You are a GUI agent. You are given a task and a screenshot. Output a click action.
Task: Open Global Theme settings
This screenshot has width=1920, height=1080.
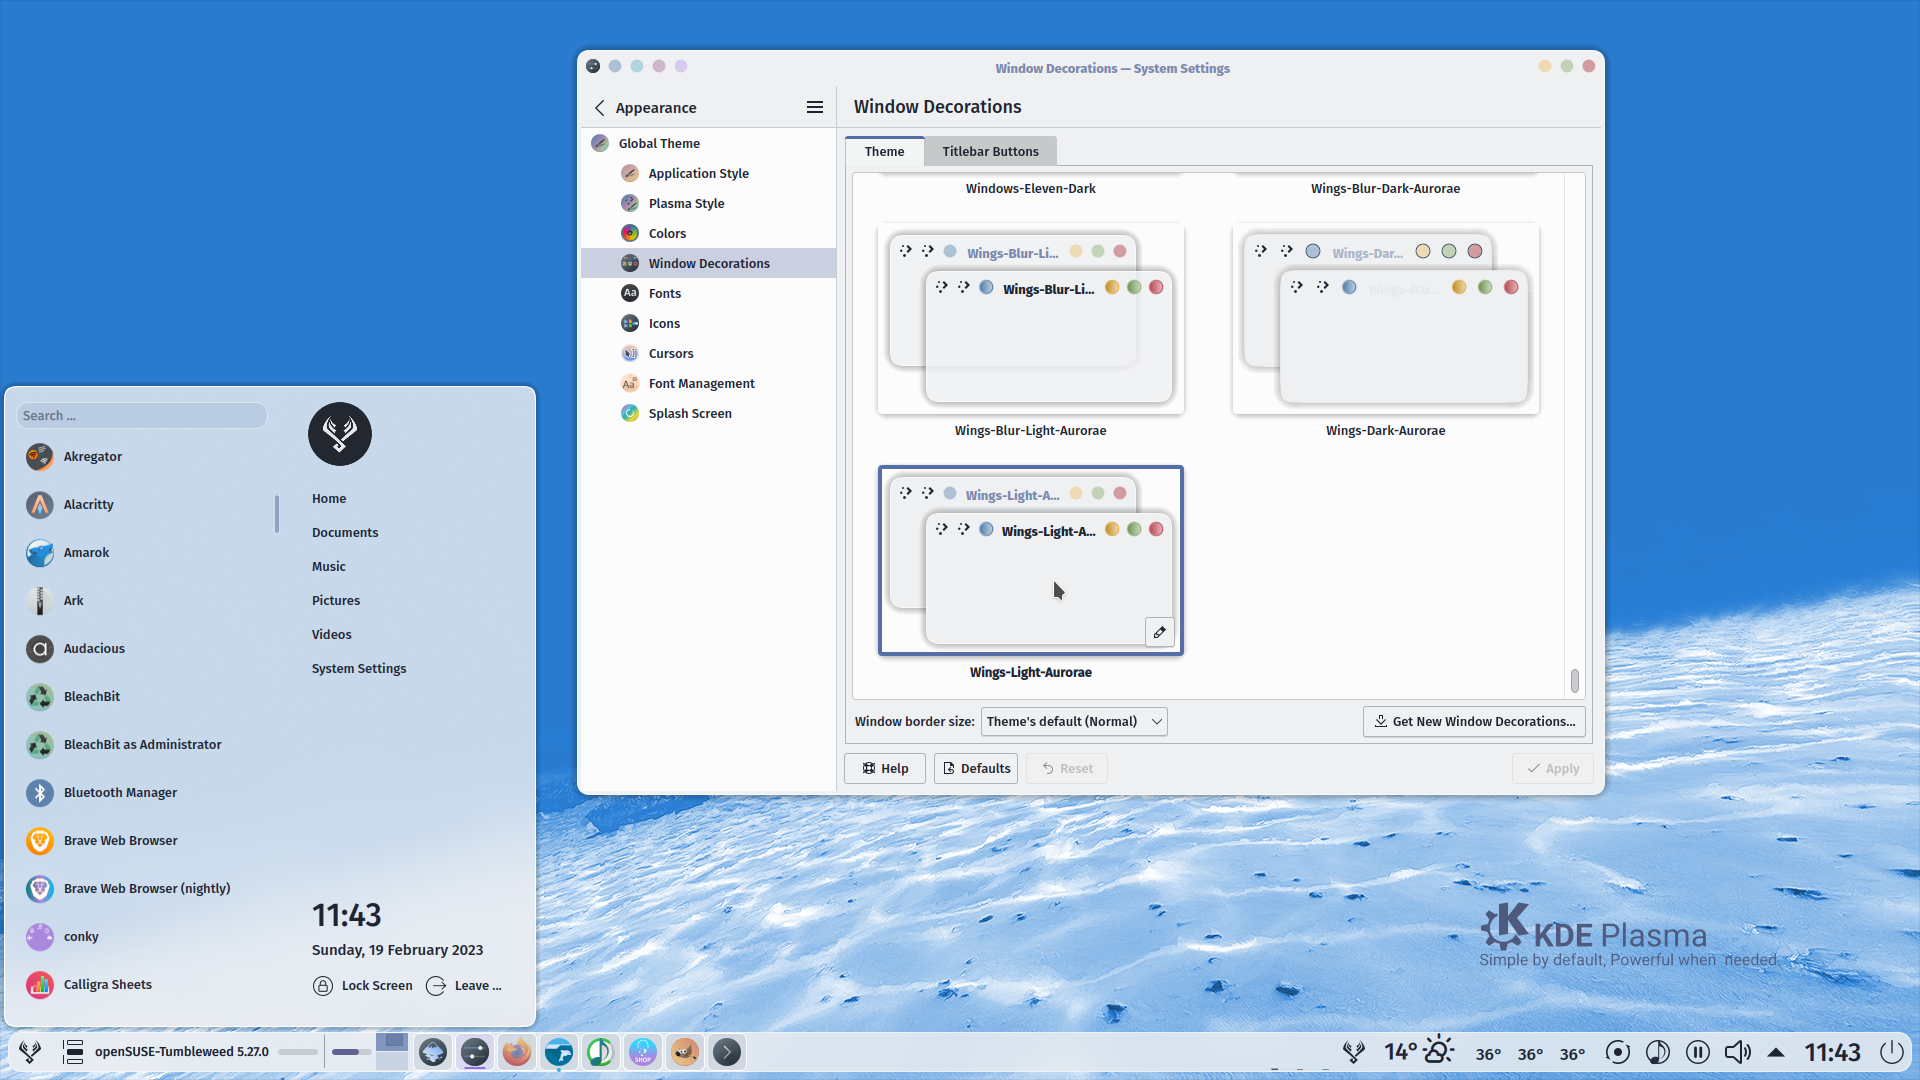(708, 143)
